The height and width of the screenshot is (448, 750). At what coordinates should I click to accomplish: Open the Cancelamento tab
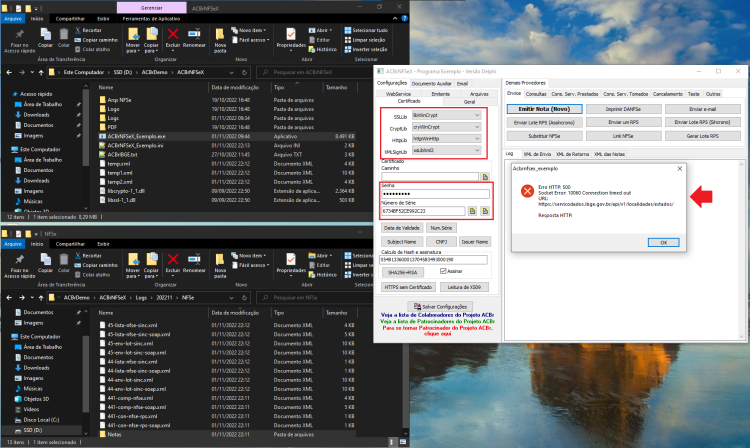[x=668, y=94]
